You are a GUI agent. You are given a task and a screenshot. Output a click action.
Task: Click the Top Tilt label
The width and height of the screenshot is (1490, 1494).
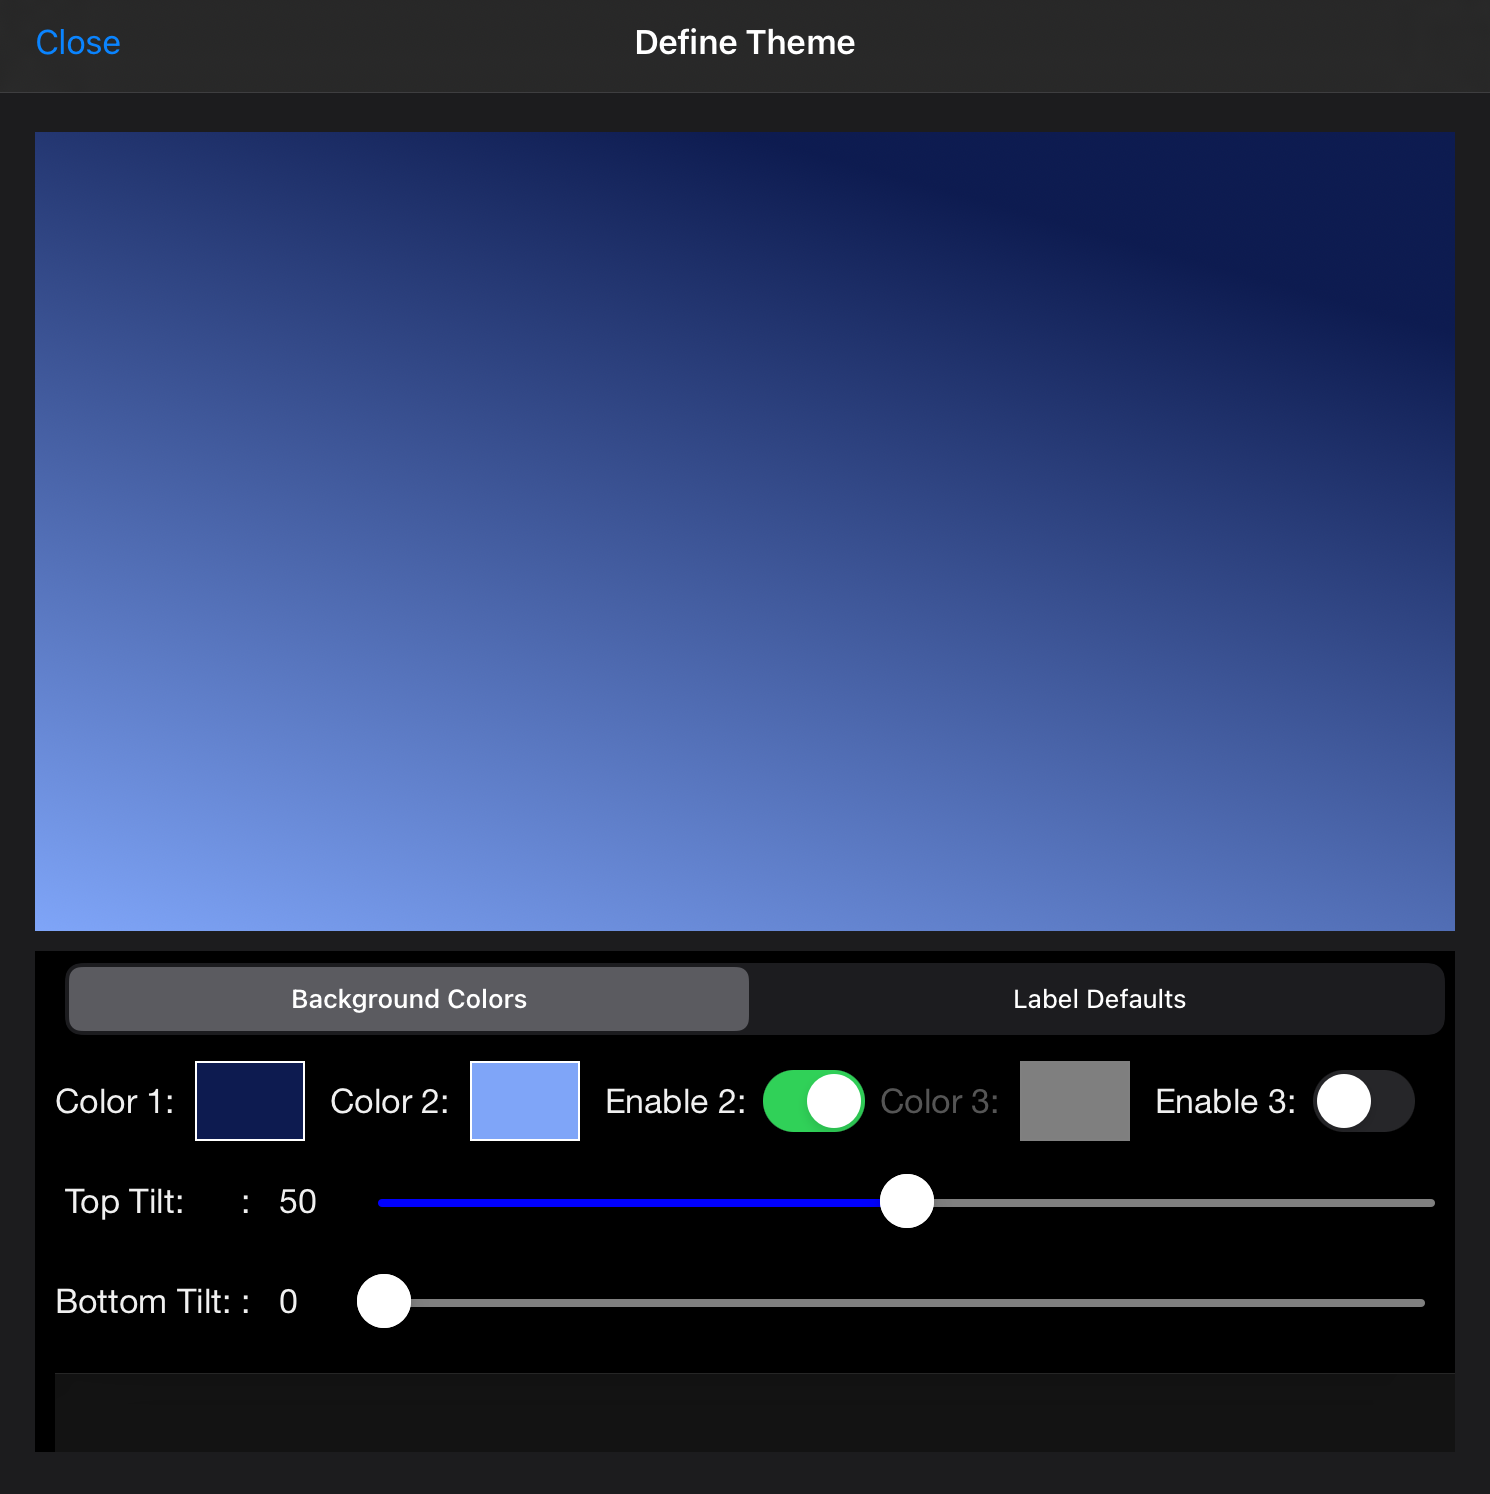point(123,1202)
